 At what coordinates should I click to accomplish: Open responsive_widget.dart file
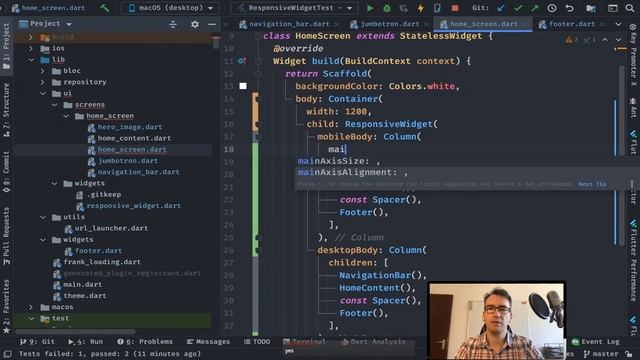pos(133,206)
